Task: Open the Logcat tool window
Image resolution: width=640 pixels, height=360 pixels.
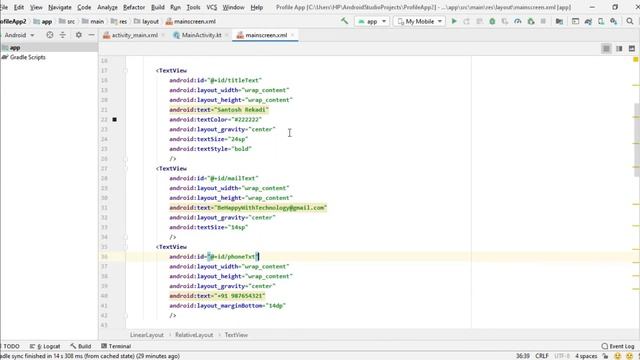Action: tap(45, 346)
